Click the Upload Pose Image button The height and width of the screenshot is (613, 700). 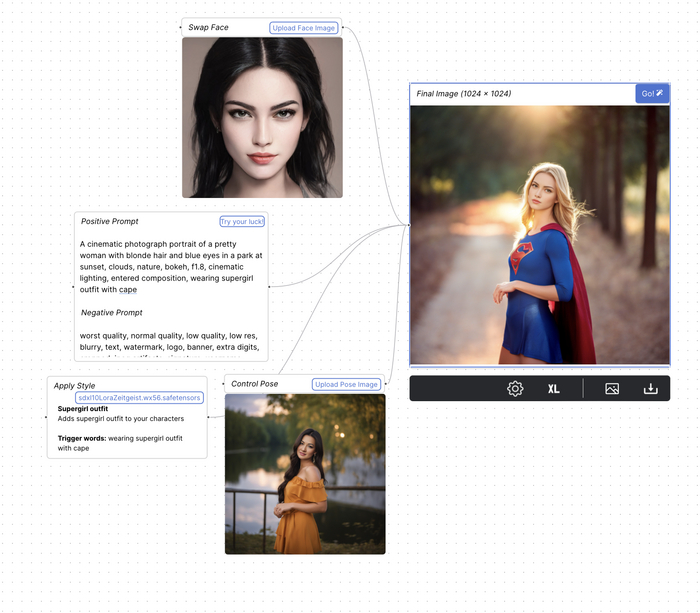(347, 384)
